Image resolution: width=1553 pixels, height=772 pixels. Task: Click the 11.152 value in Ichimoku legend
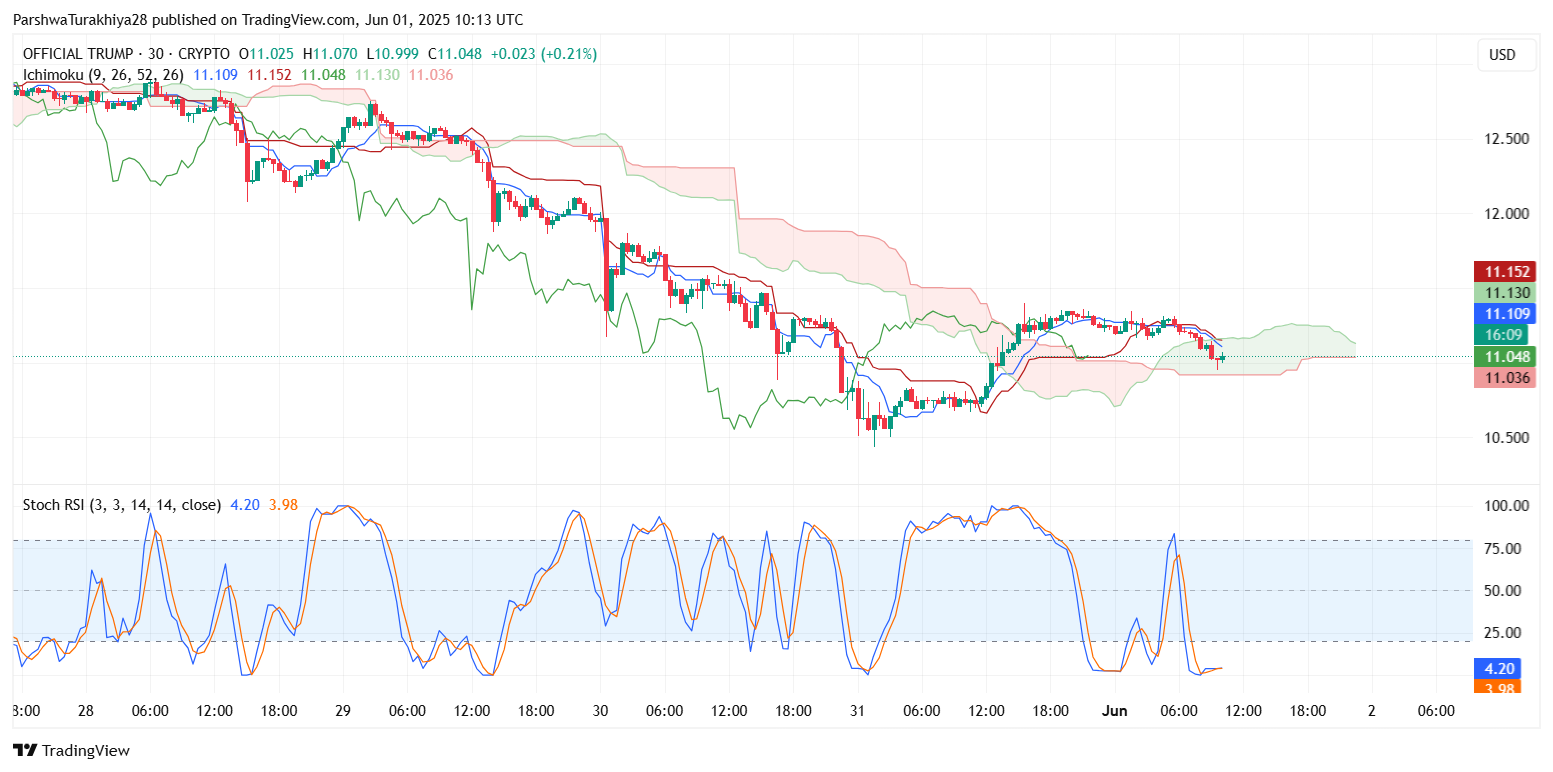(269, 74)
